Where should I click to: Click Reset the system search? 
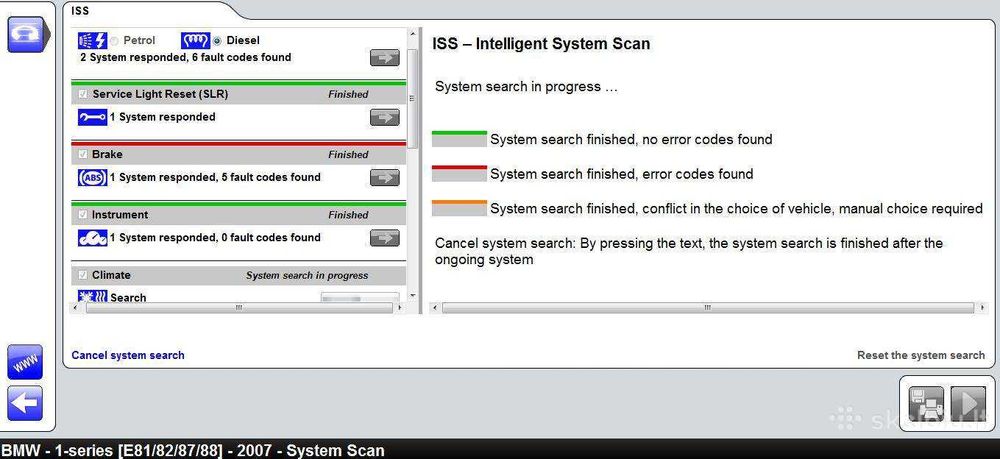(x=921, y=355)
